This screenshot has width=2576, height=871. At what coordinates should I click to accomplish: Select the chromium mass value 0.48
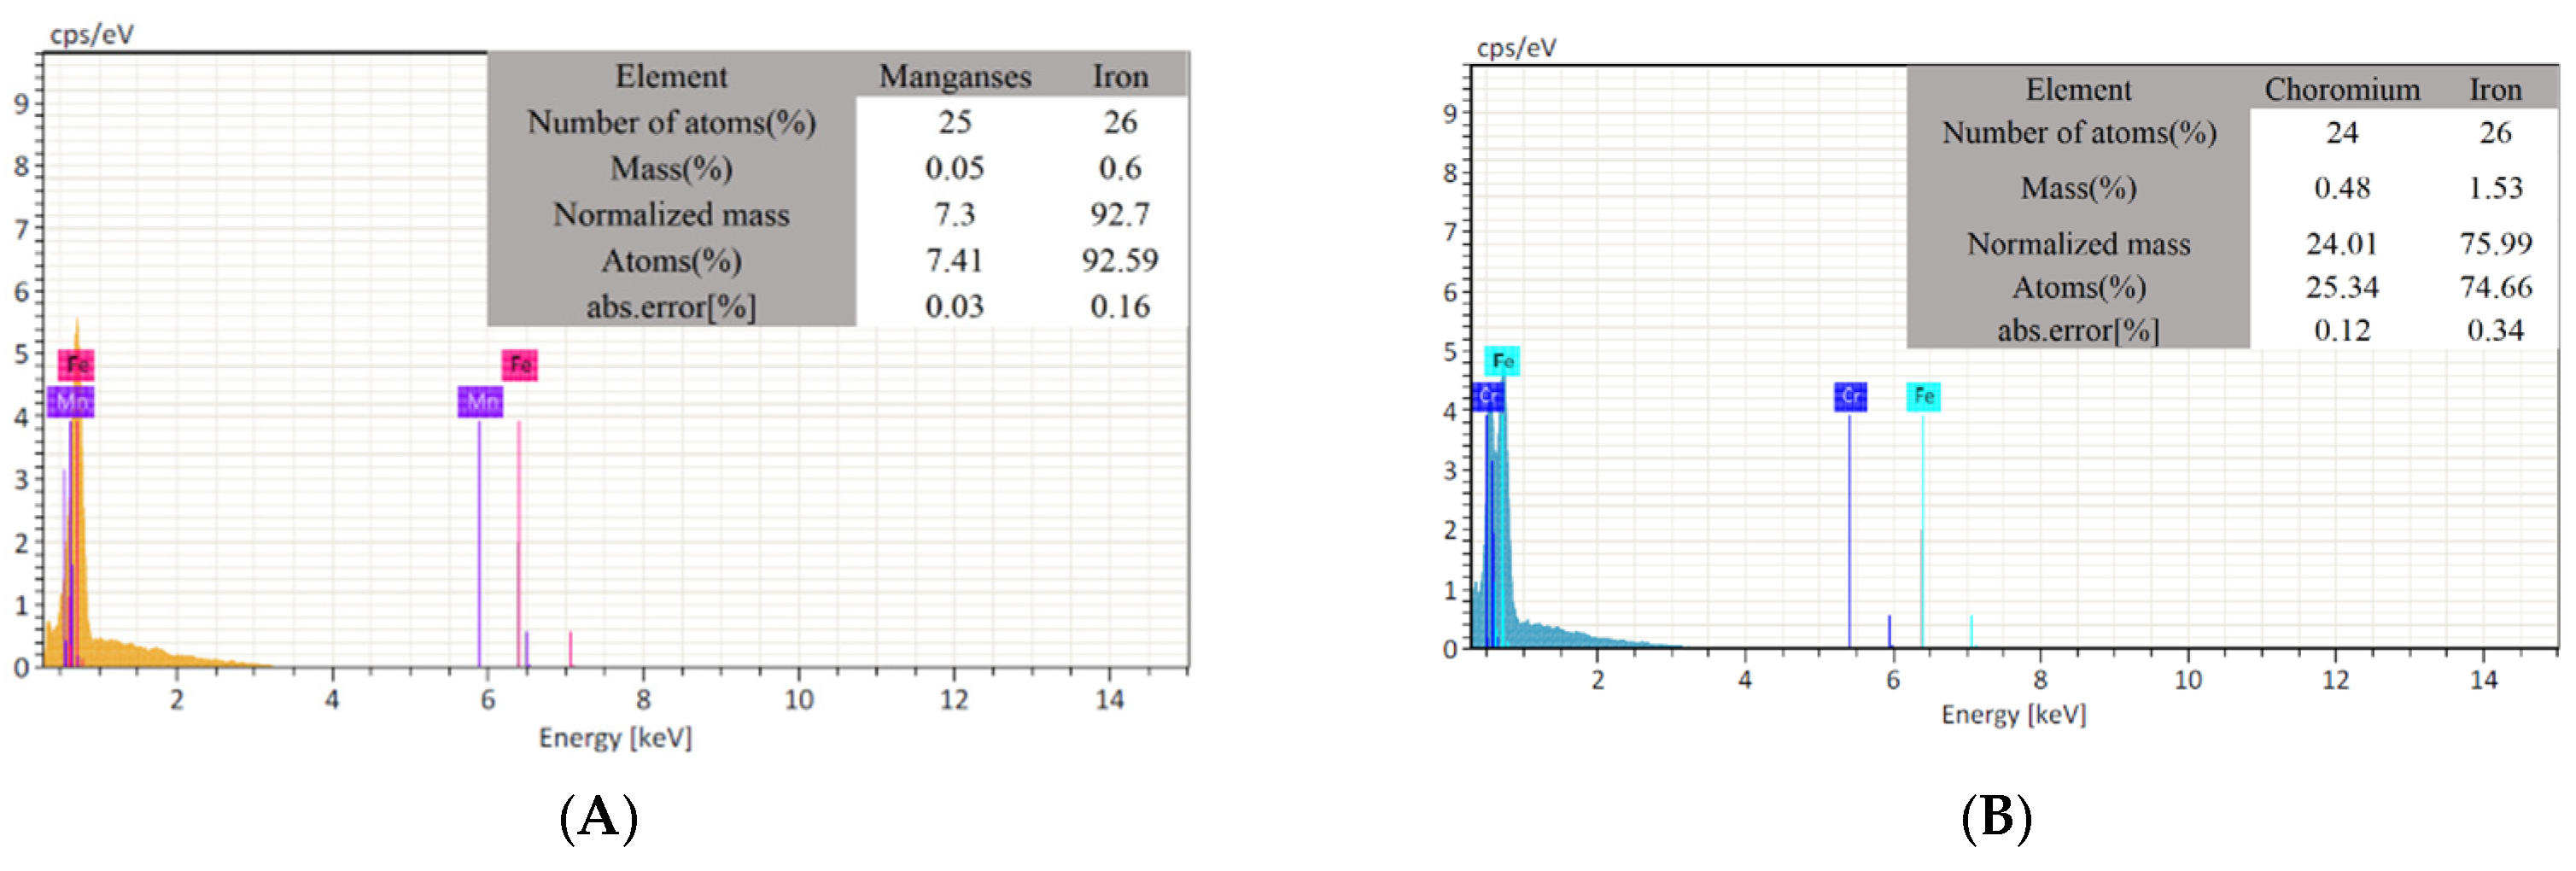(2342, 188)
